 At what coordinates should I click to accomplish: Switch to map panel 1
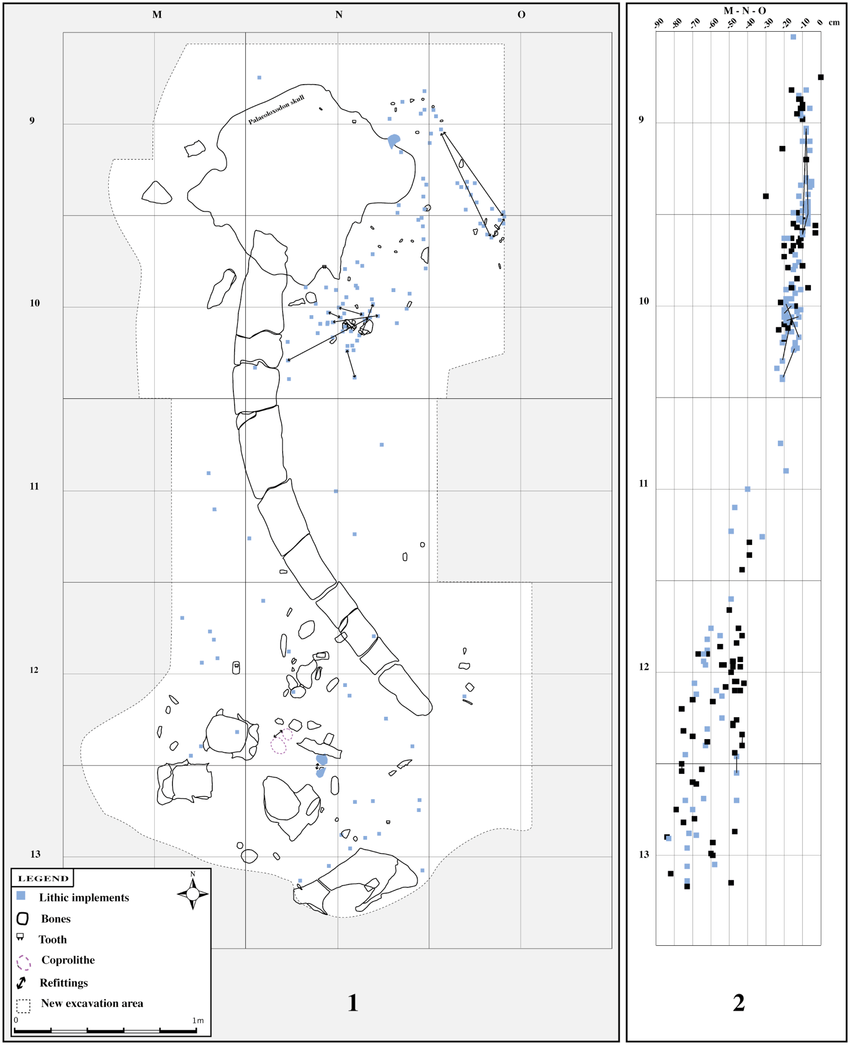click(x=352, y=1001)
